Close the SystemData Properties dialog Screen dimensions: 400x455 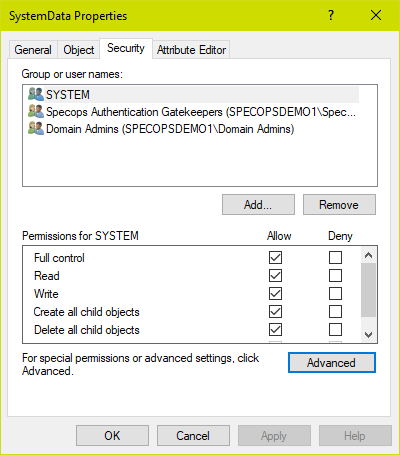[x=376, y=15]
